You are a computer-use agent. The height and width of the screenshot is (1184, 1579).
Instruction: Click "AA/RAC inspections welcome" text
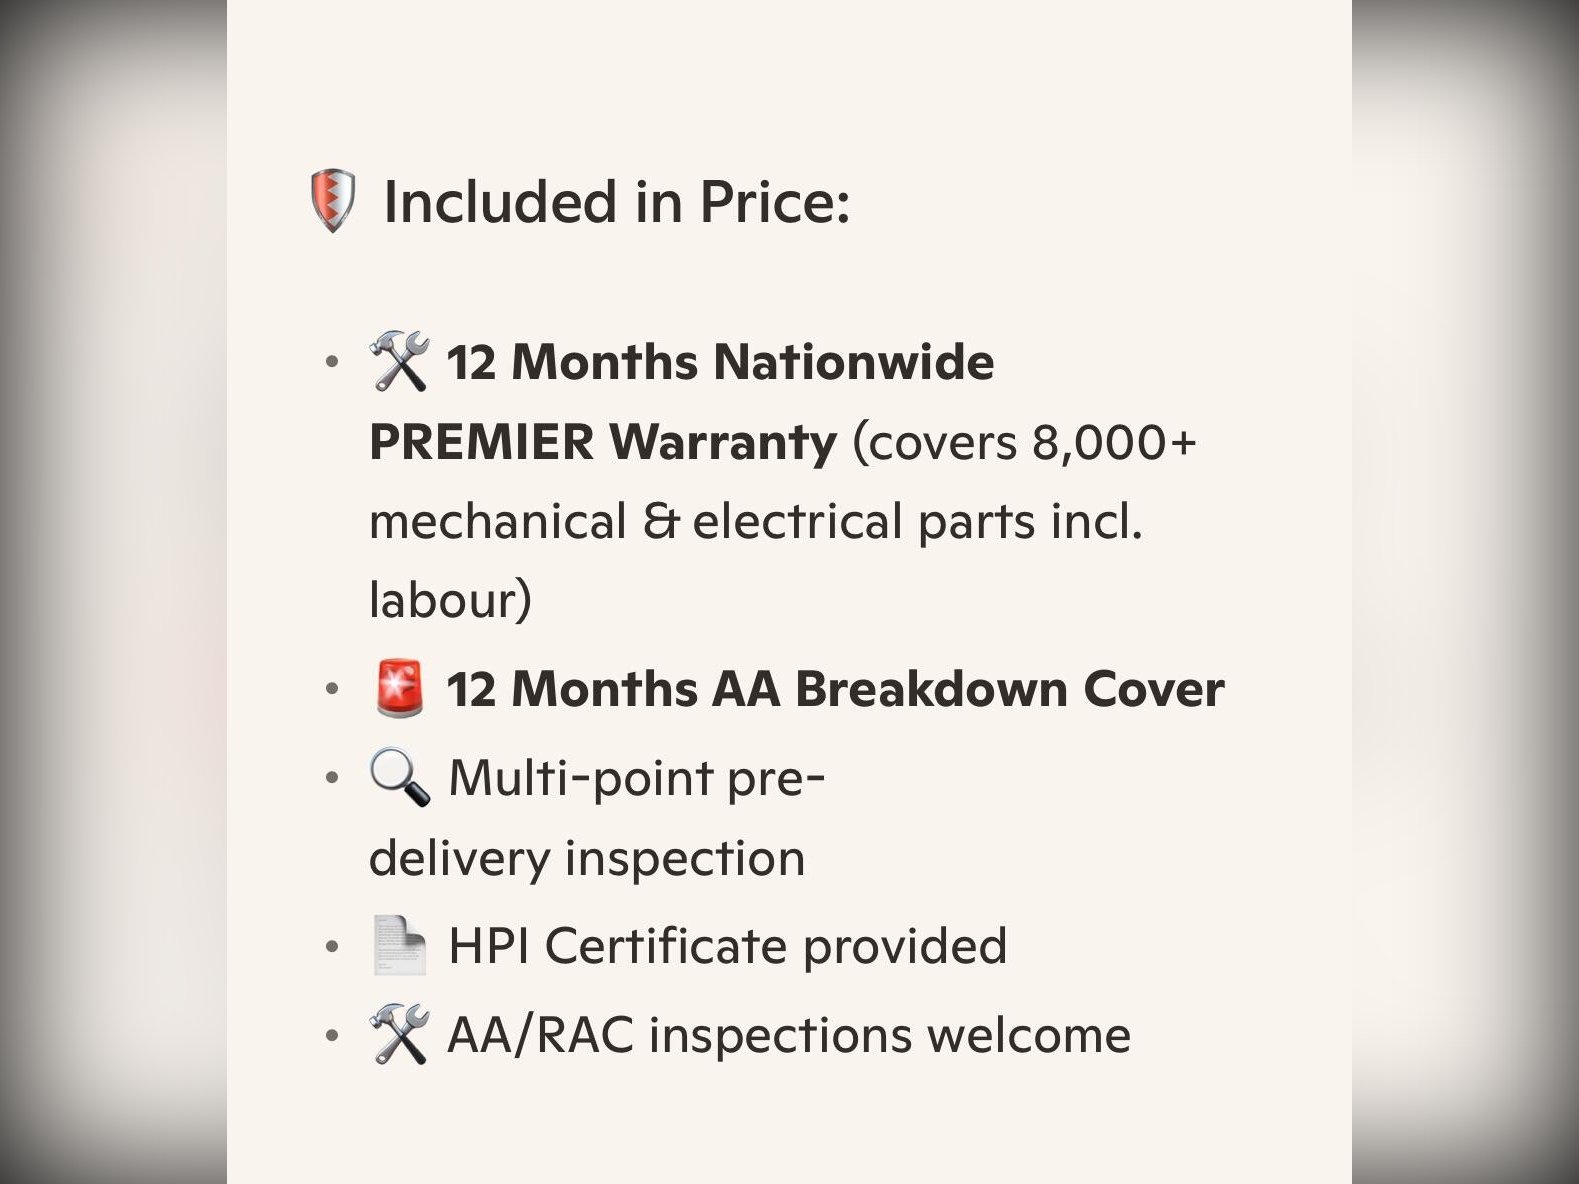click(789, 1034)
